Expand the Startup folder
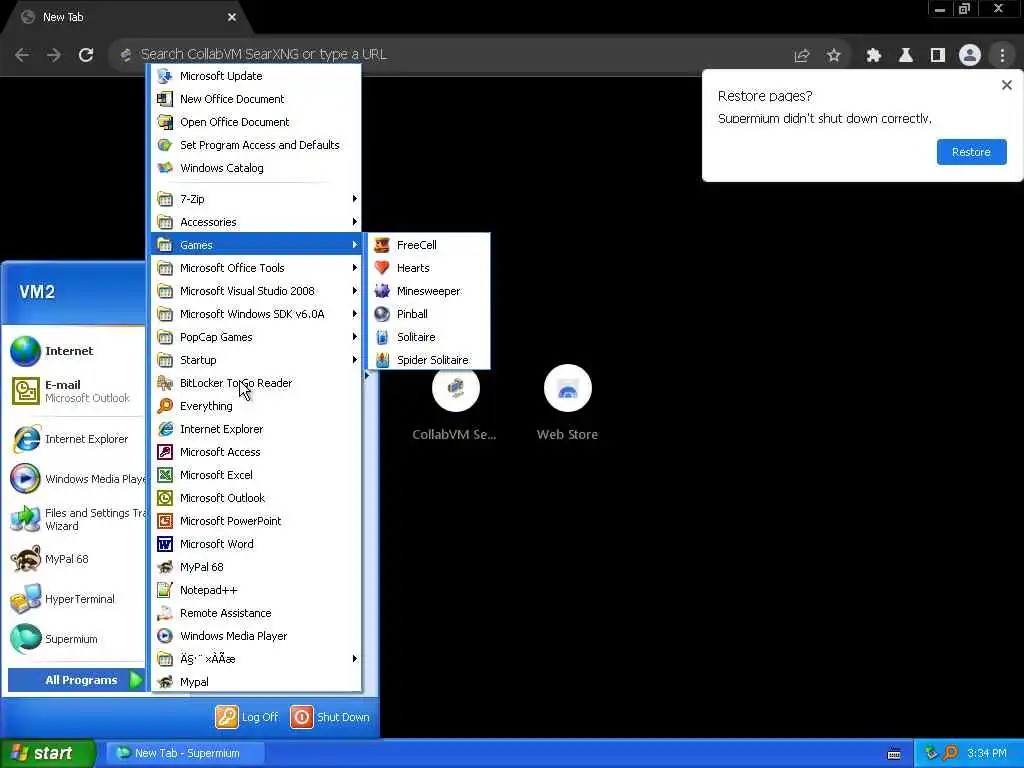1024x768 pixels. 256,360
